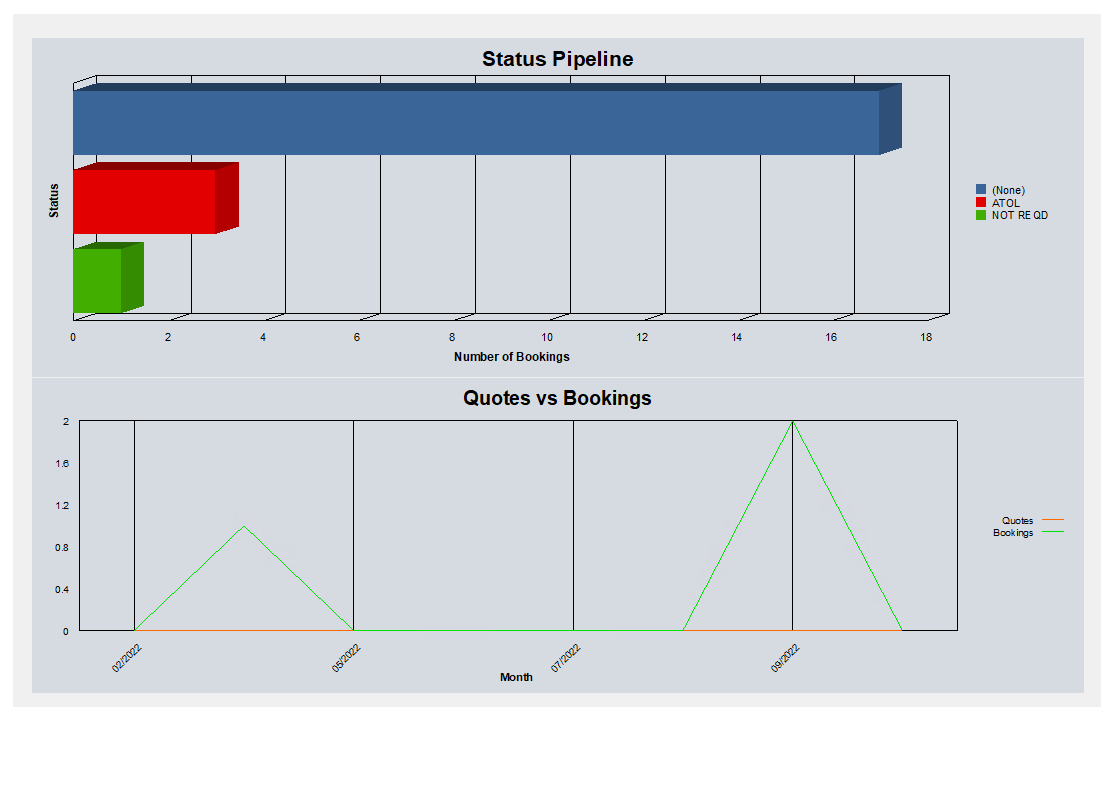The height and width of the screenshot is (785, 1117).
Task: Click the '1.2' tick on line chart
Action: 62,506
